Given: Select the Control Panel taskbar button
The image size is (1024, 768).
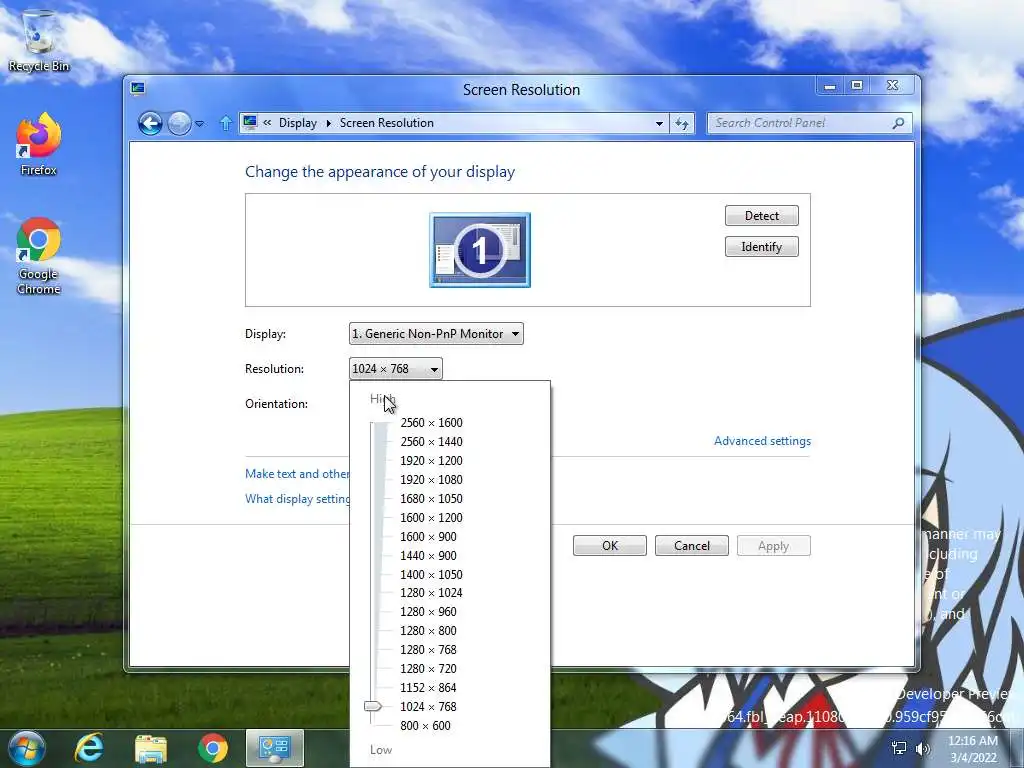Looking at the screenshot, I should [x=274, y=748].
